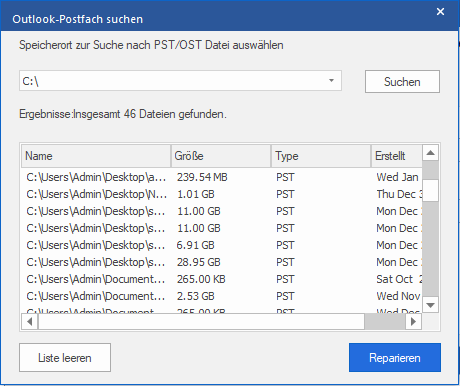
Task: Click the vertical scrollbar down arrow
Action: click(431, 305)
